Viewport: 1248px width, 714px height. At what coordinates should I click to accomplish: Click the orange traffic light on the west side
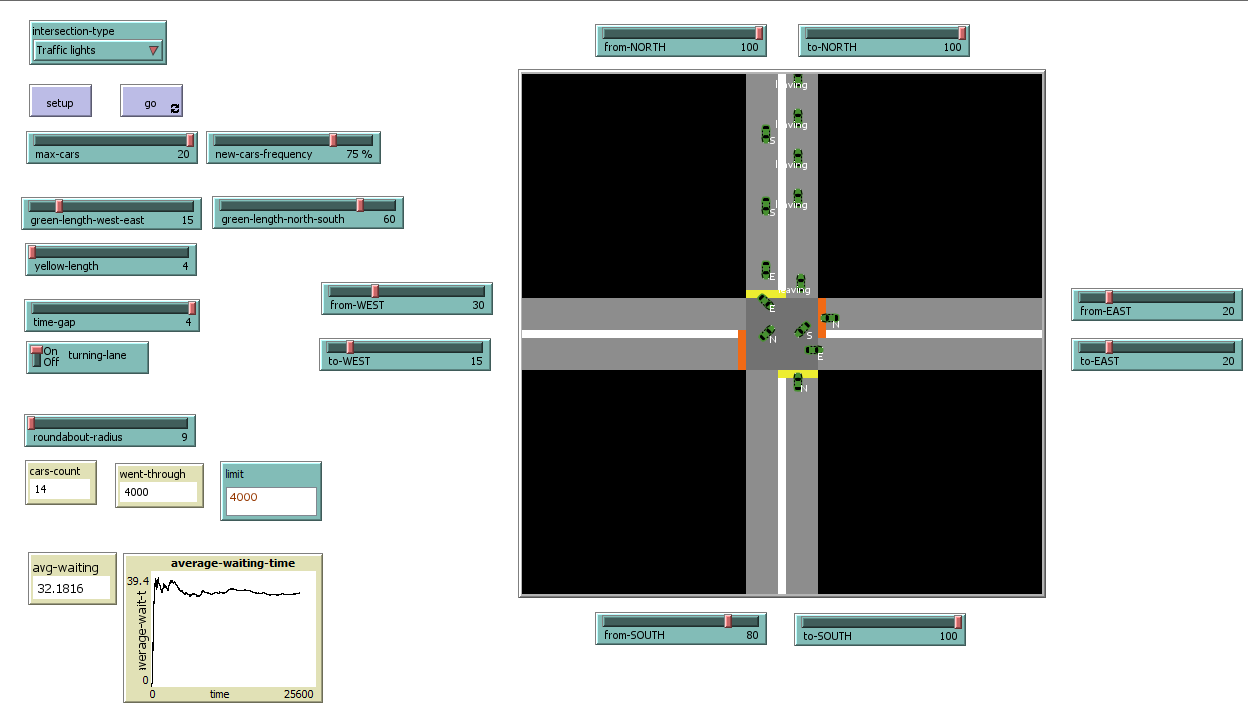pos(742,350)
